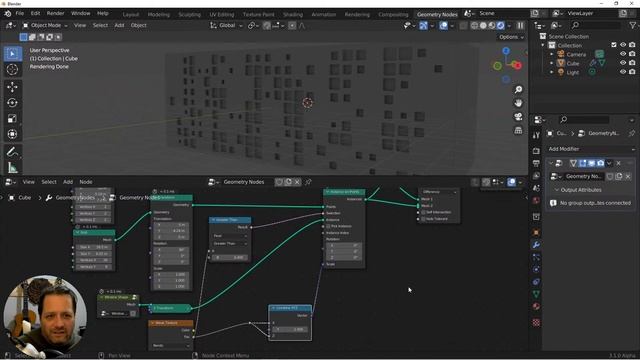Open the node editor Add menu
This screenshot has height=360, width=640.
pyautogui.click(x=68, y=182)
